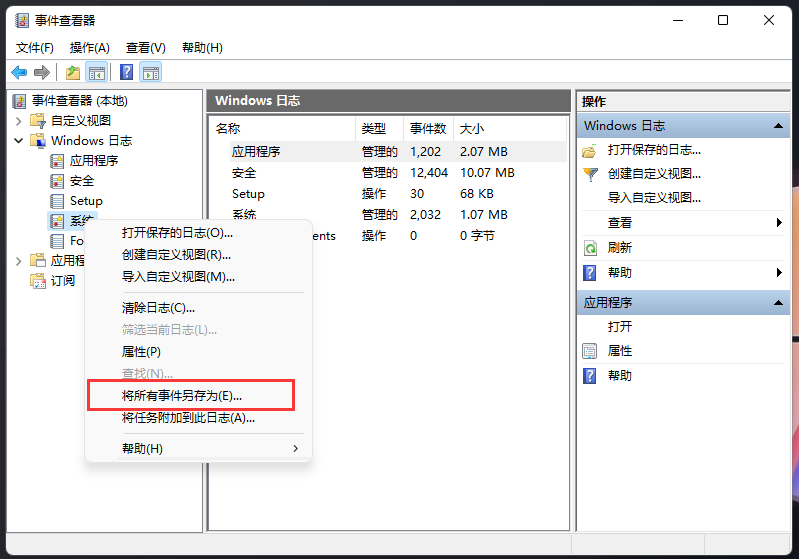
Task: Click the green 刷新 refresh icon
Action: 590,248
